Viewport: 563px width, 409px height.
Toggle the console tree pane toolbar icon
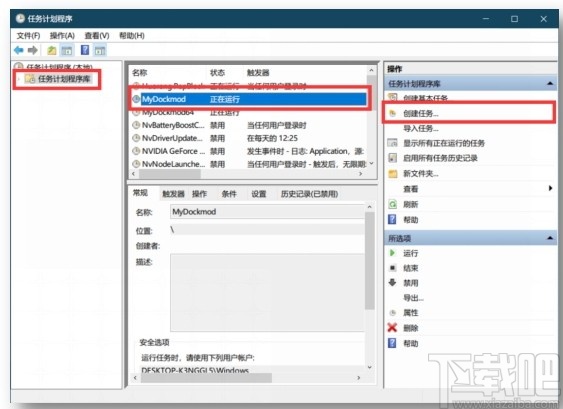point(67,50)
